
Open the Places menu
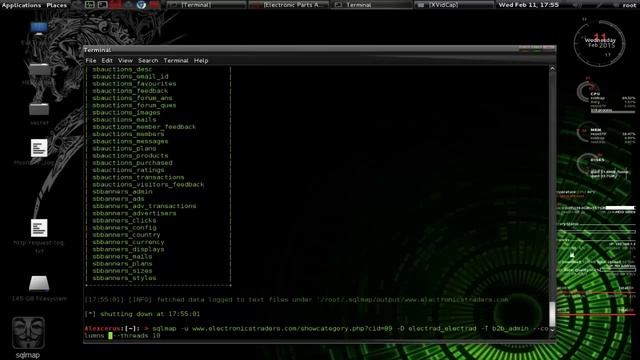57,5
